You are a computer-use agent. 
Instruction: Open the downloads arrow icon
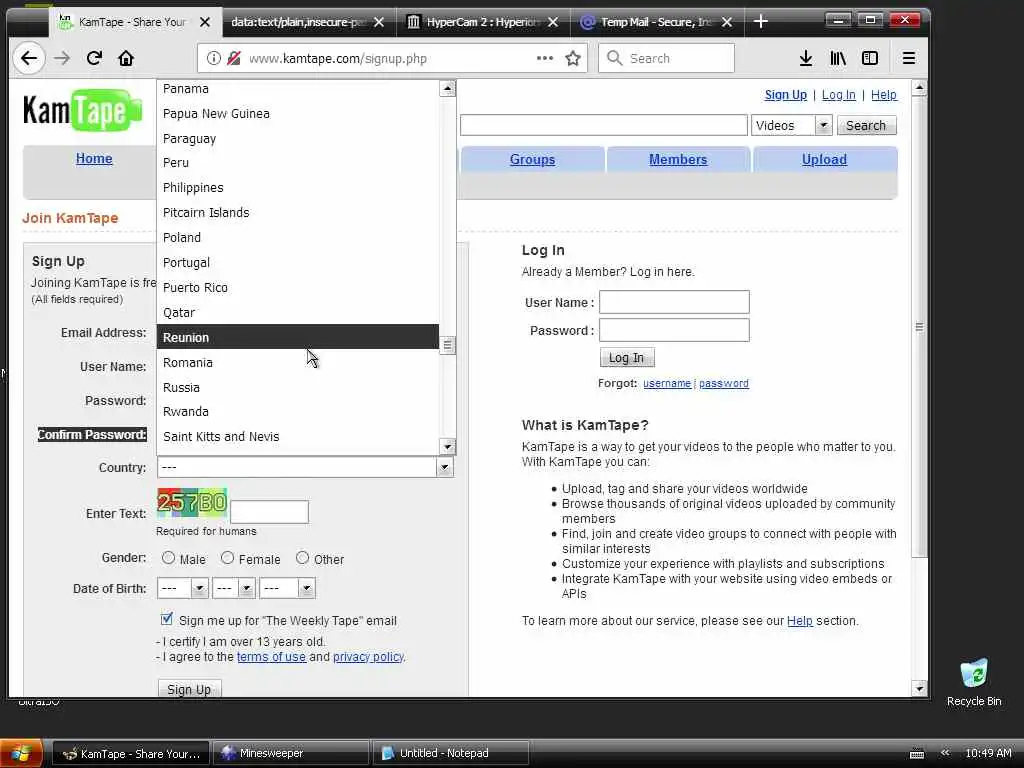(806, 58)
